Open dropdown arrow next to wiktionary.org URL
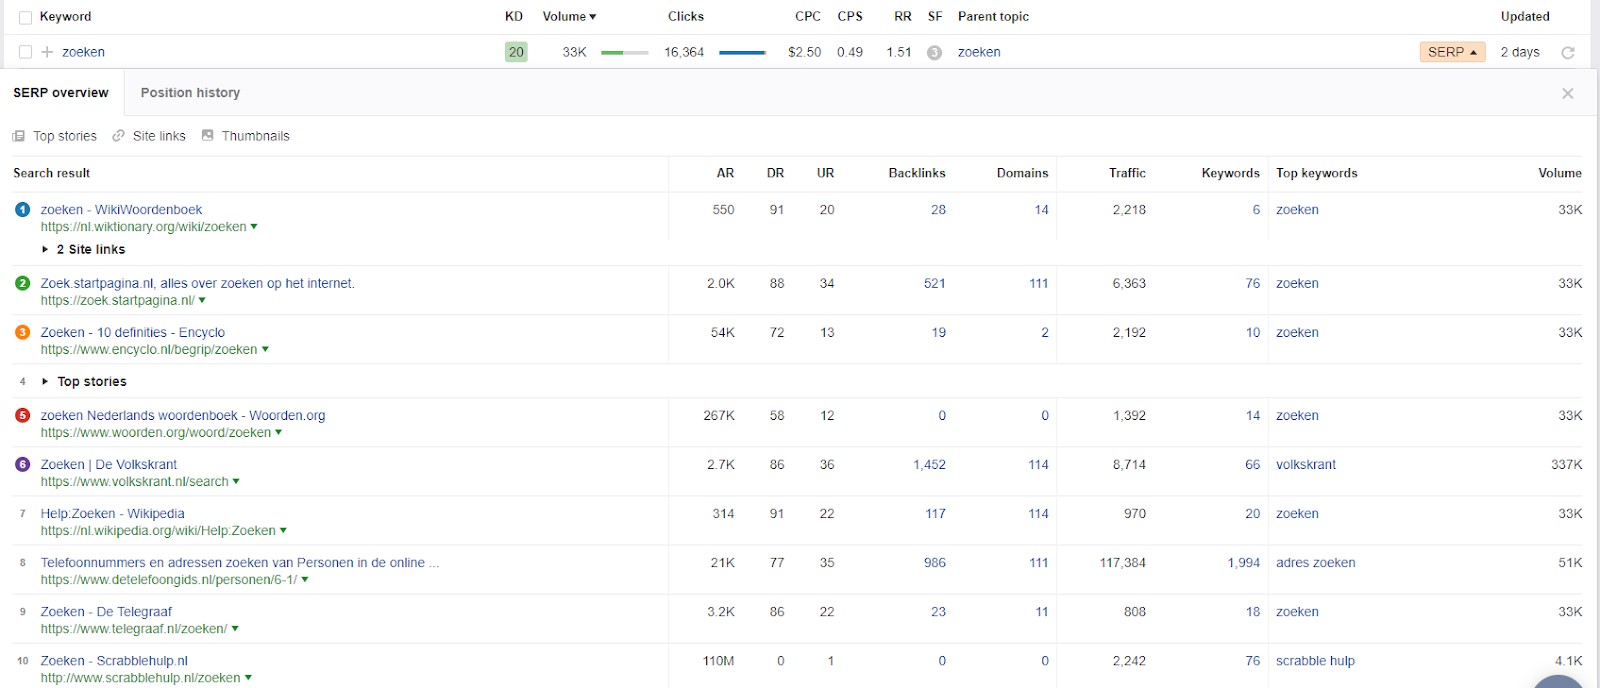 [254, 227]
